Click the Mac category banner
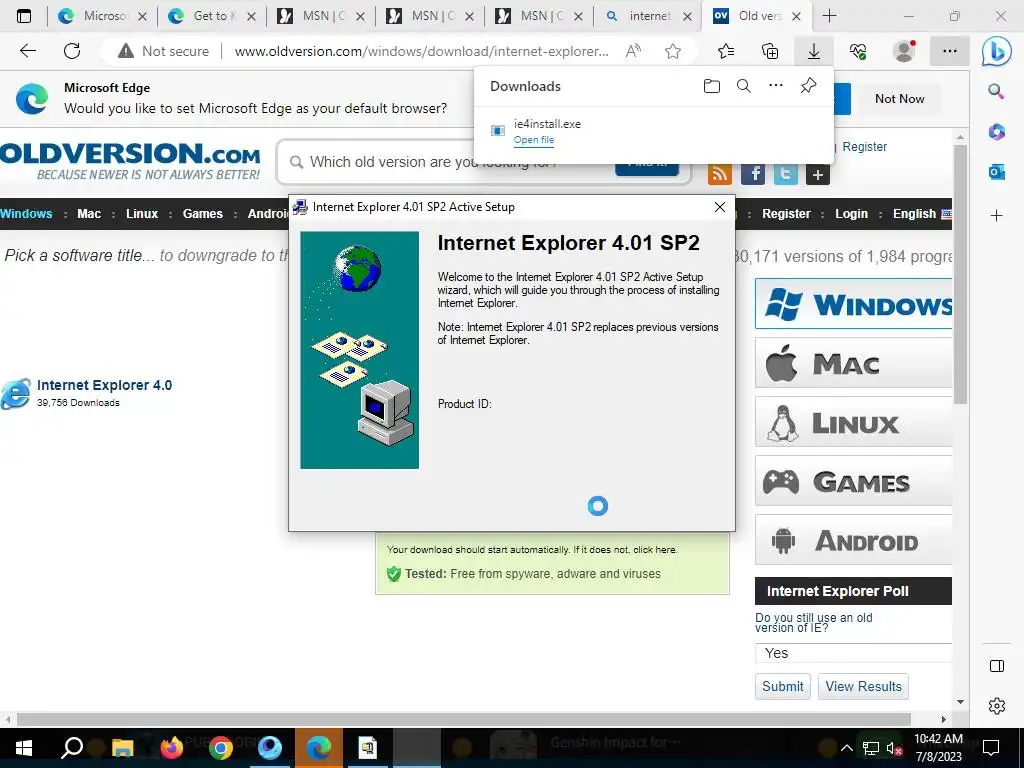Viewport: 1024px width, 768px height. [853, 363]
